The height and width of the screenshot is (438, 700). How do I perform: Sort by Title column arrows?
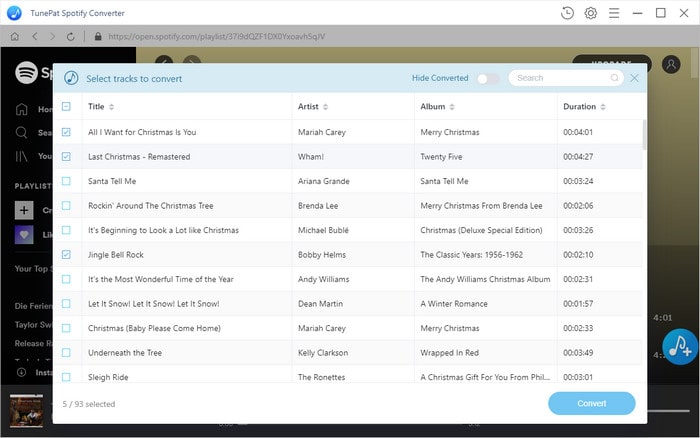pos(112,107)
